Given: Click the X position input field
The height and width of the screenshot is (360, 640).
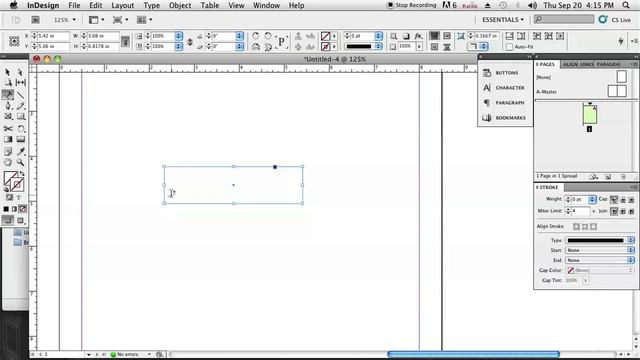Looking at the screenshot, I should 53,36.
